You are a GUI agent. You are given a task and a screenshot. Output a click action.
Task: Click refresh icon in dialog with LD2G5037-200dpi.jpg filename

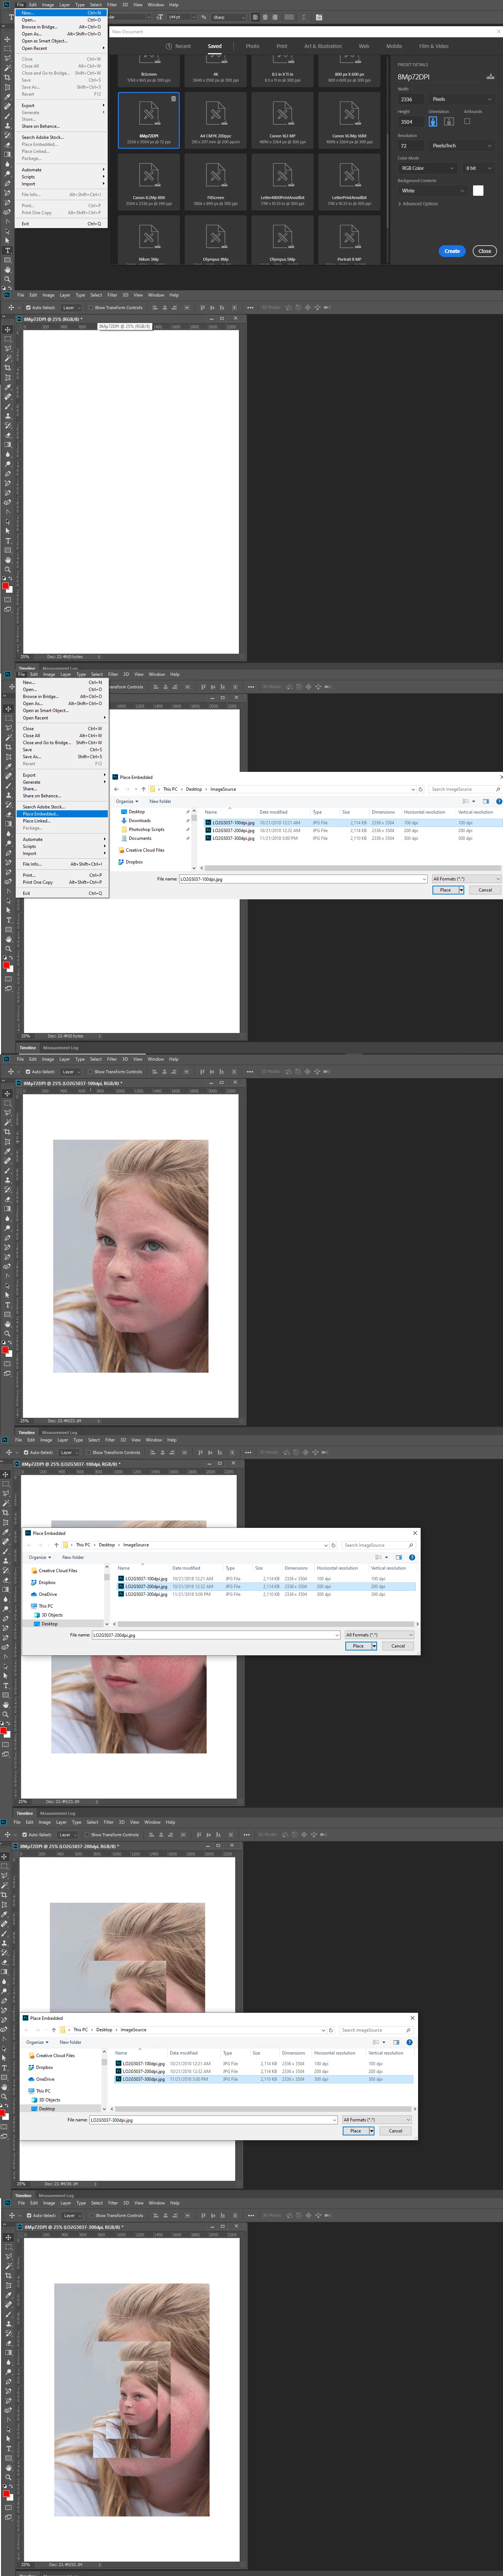[x=333, y=1545]
